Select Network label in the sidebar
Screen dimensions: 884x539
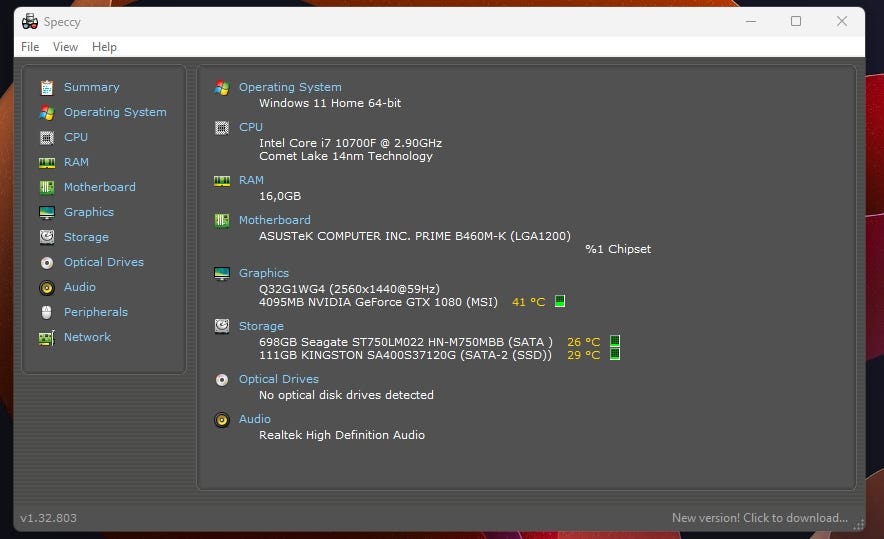[87, 337]
